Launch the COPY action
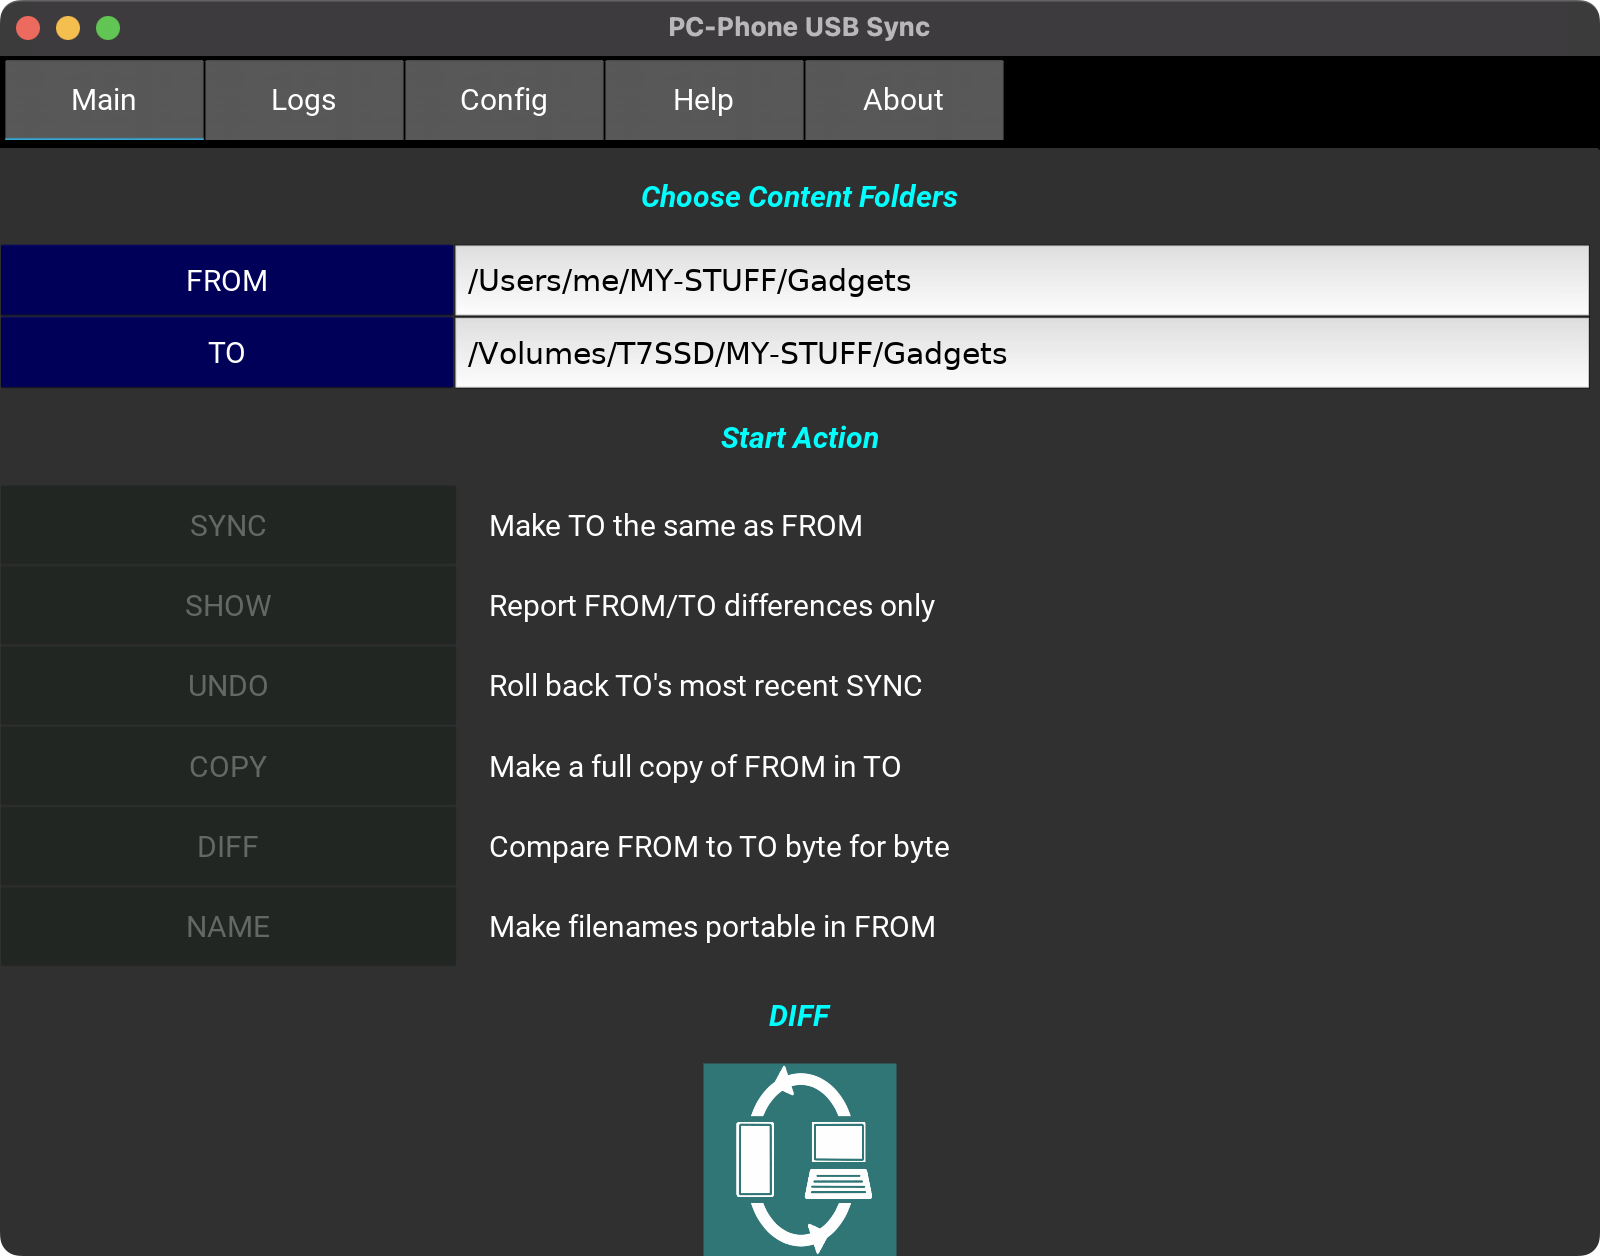The width and height of the screenshot is (1600, 1256). click(x=228, y=767)
